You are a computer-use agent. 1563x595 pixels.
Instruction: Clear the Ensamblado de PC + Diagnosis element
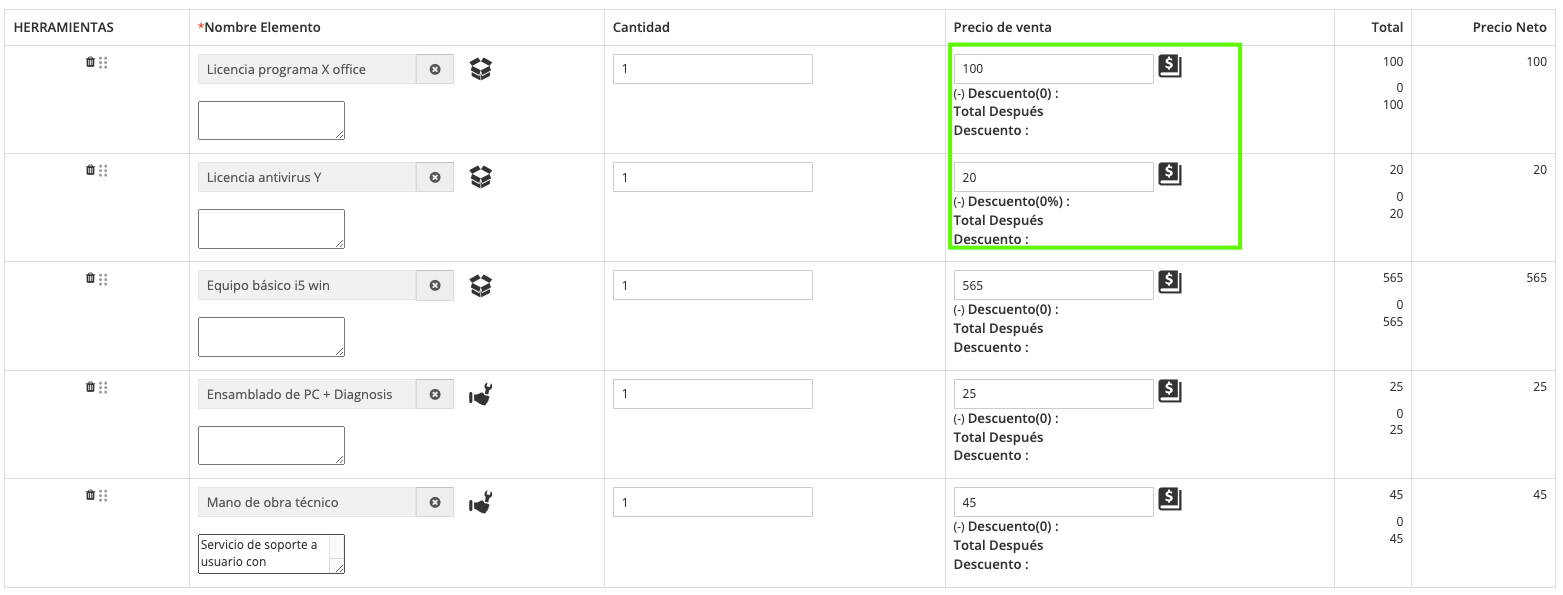435,395
